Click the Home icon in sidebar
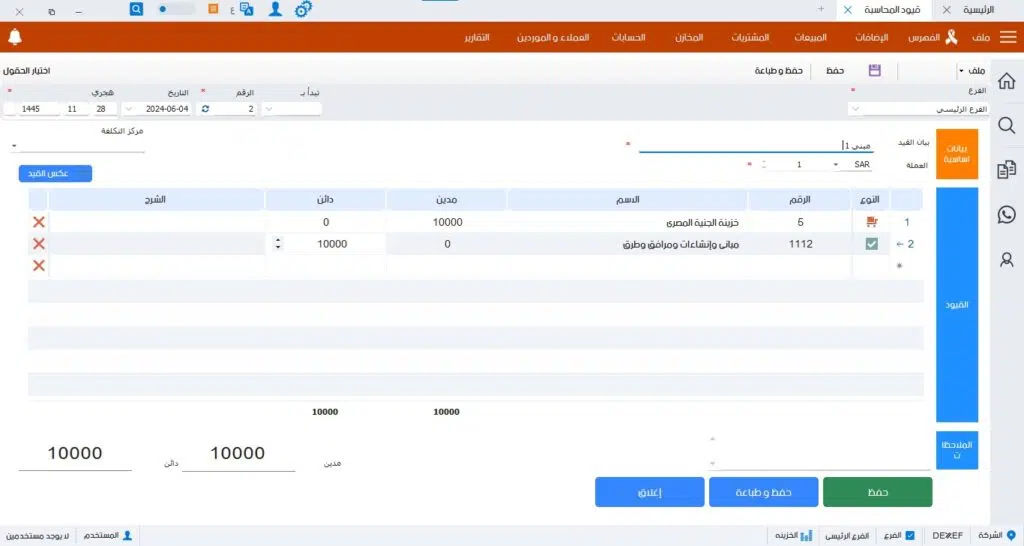1024x546 pixels. point(1007,81)
